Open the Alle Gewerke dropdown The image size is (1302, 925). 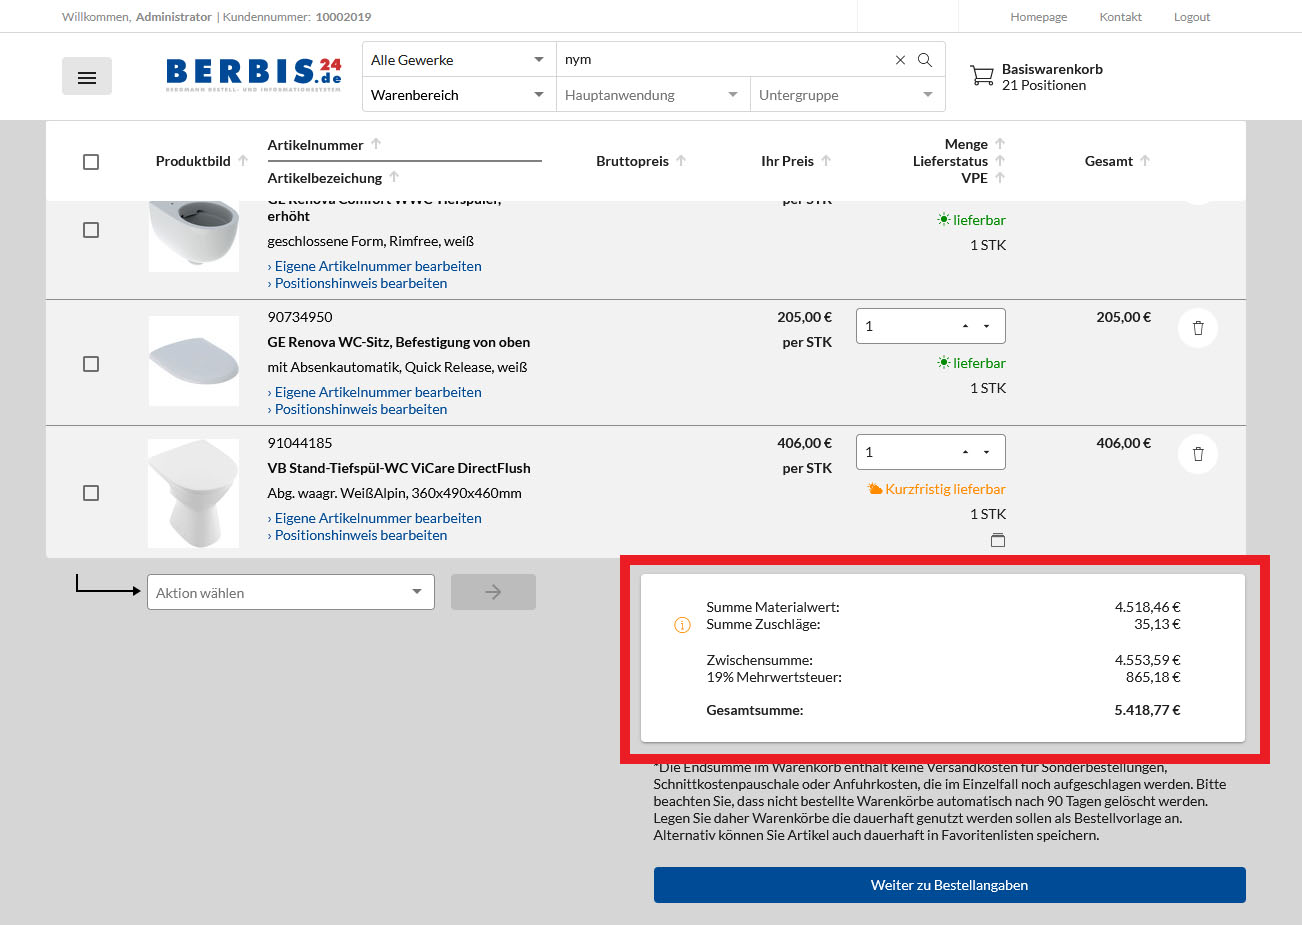(459, 60)
